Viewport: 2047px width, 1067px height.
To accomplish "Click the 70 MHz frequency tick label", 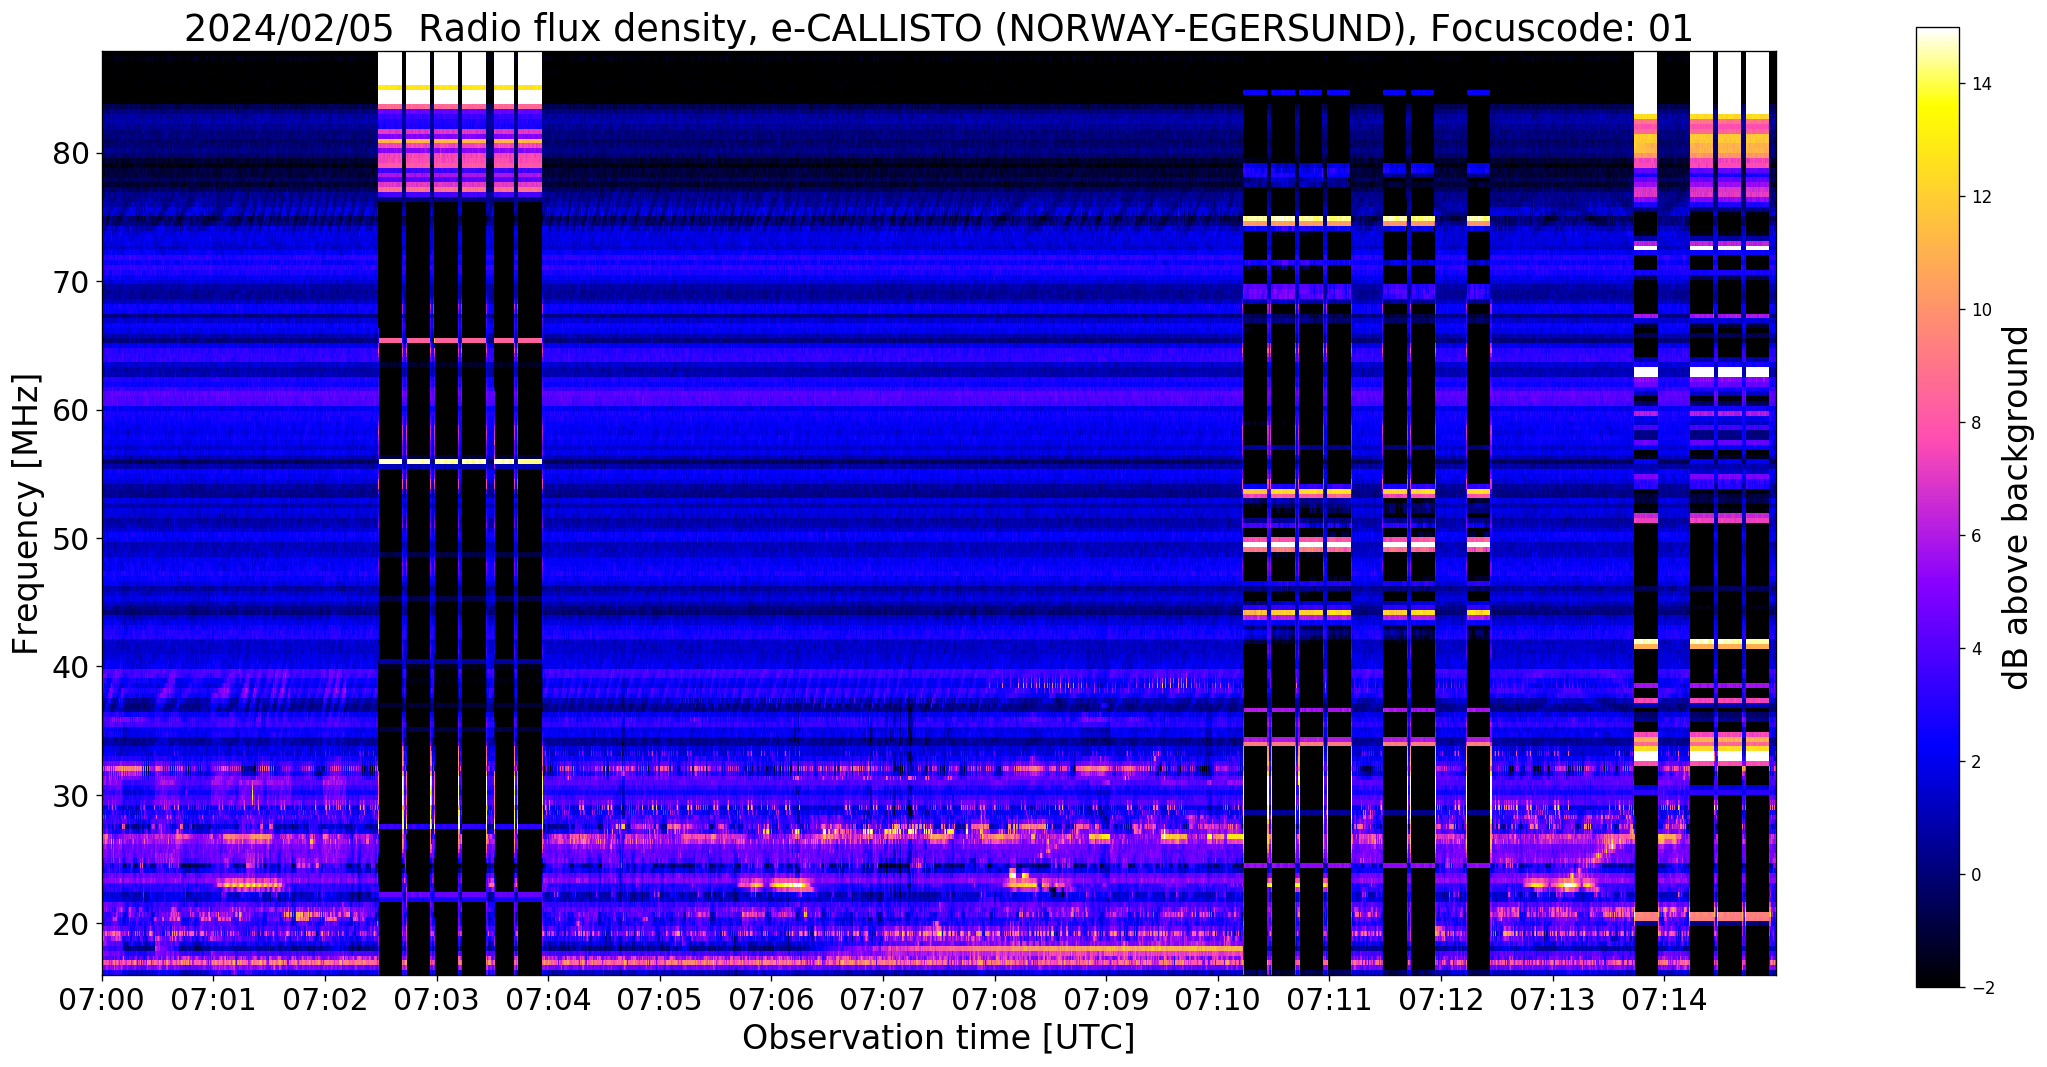I will pyautogui.click(x=72, y=282).
